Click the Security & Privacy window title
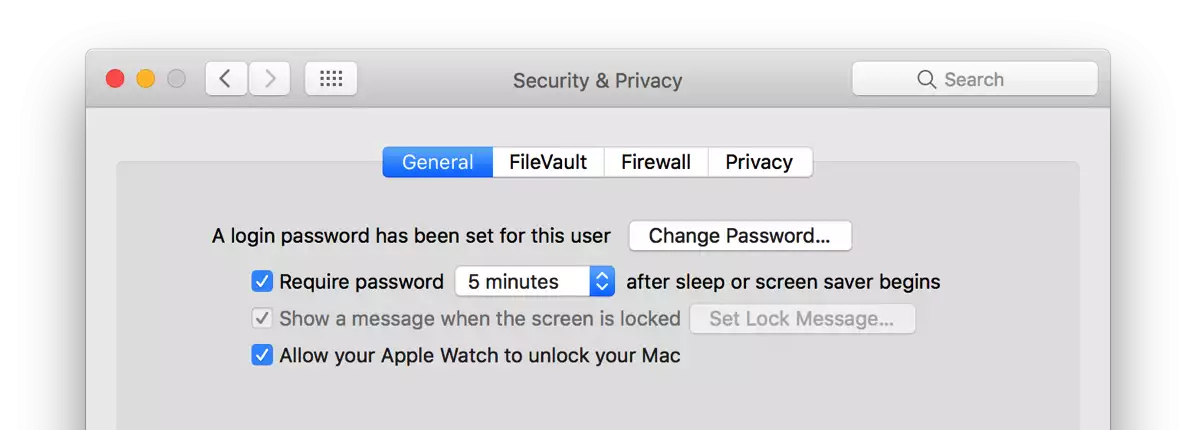This screenshot has height=430, width=1196. tap(597, 80)
